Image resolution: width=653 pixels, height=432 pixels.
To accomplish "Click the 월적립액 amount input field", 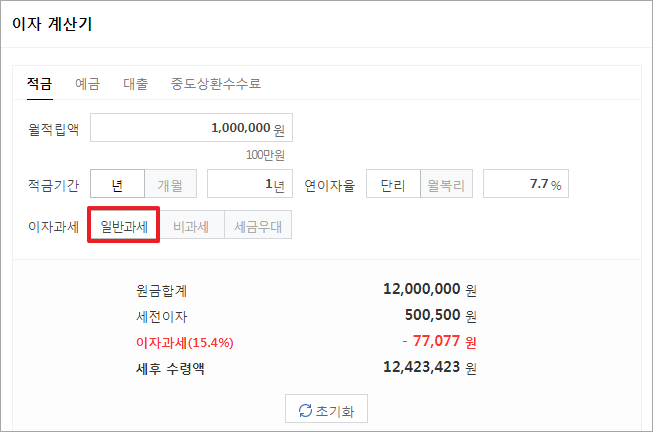I will tap(192, 127).
